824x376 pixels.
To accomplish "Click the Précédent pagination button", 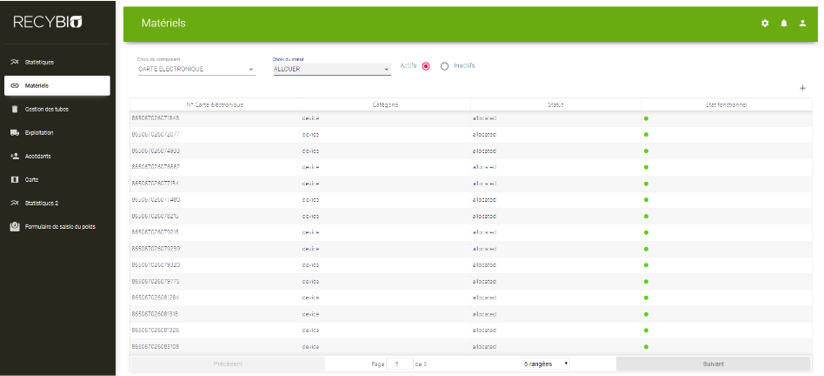I will tap(228, 364).
